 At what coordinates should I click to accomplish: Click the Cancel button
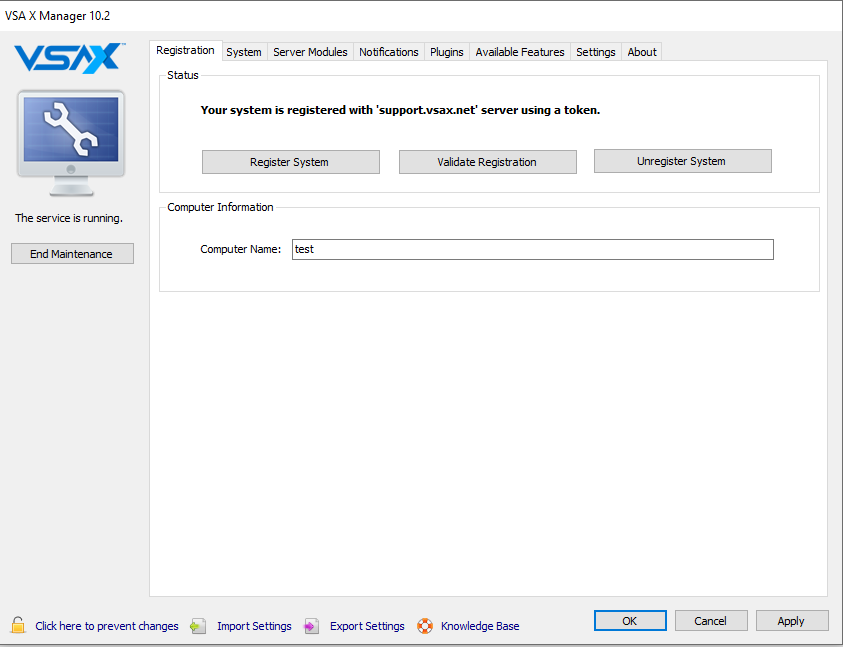(711, 621)
